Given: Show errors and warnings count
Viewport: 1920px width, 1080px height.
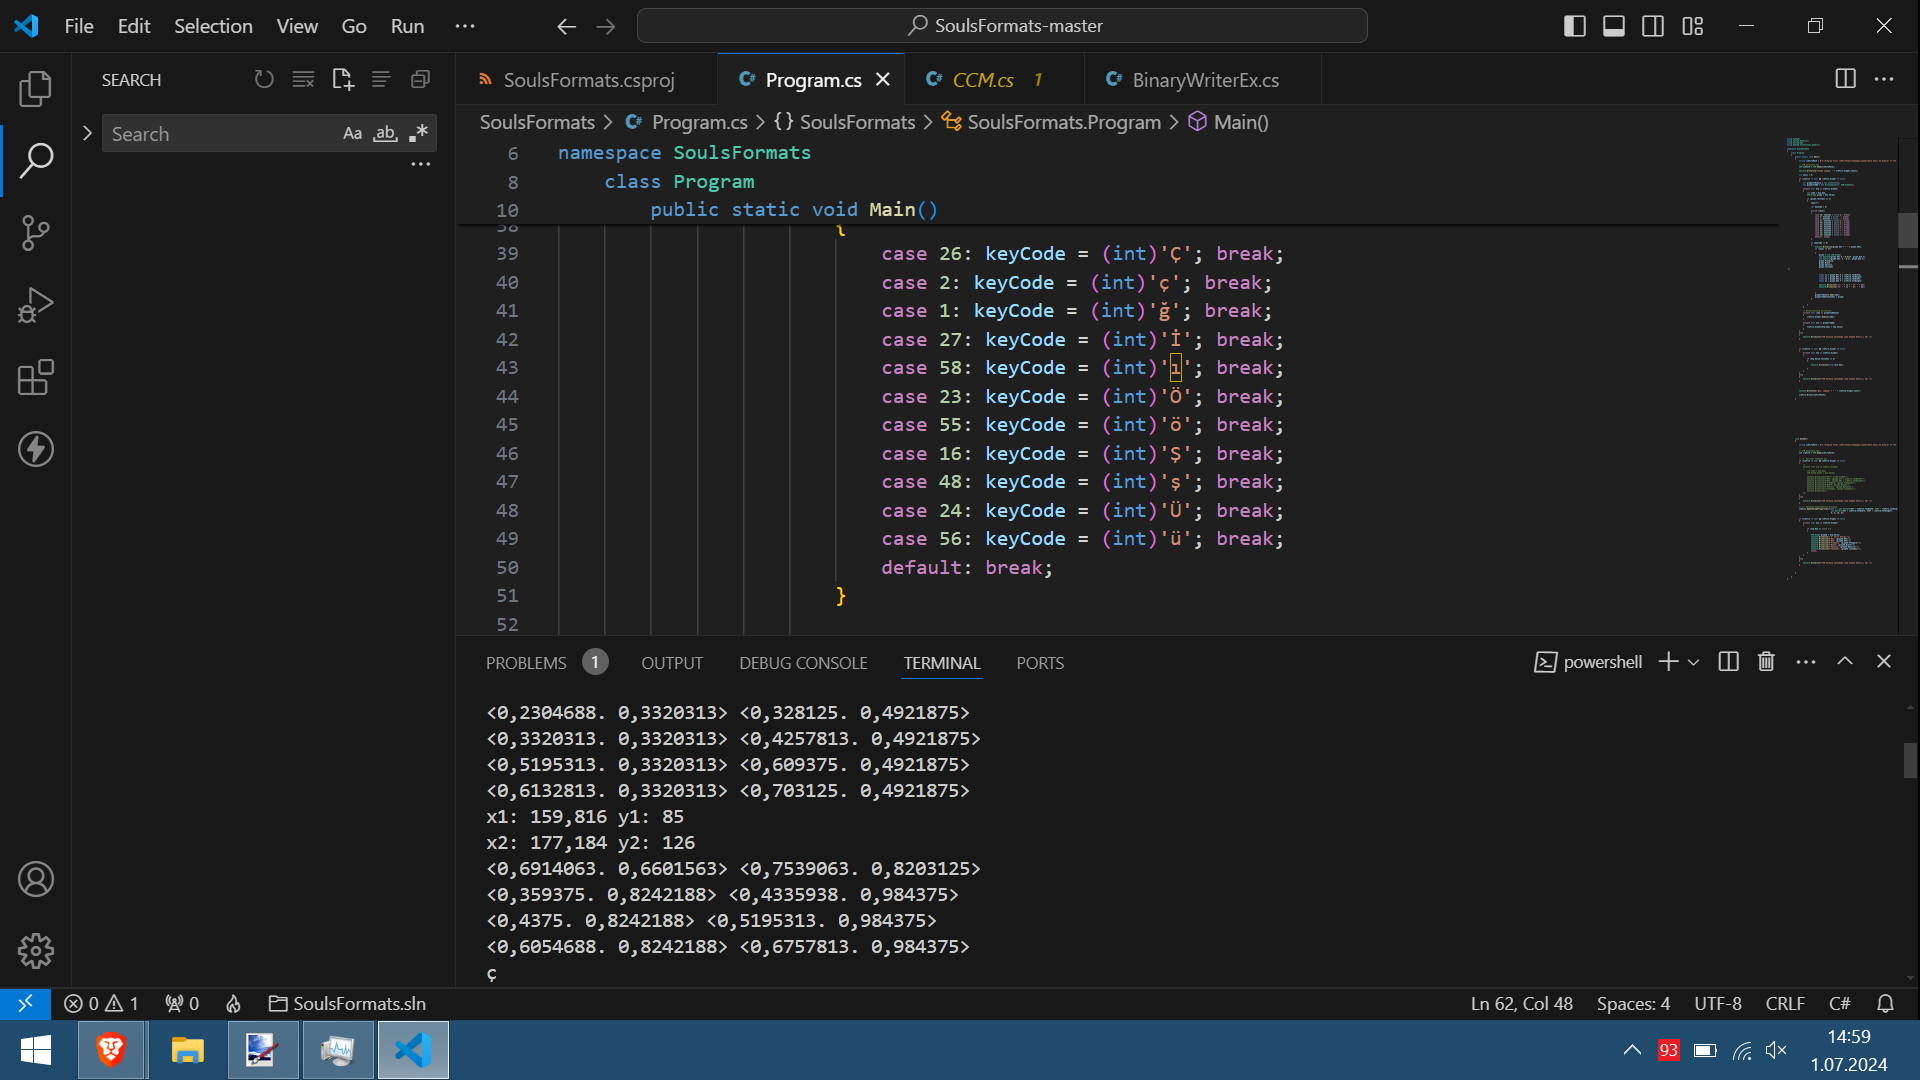Looking at the screenshot, I should click(x=101, y=1003).
